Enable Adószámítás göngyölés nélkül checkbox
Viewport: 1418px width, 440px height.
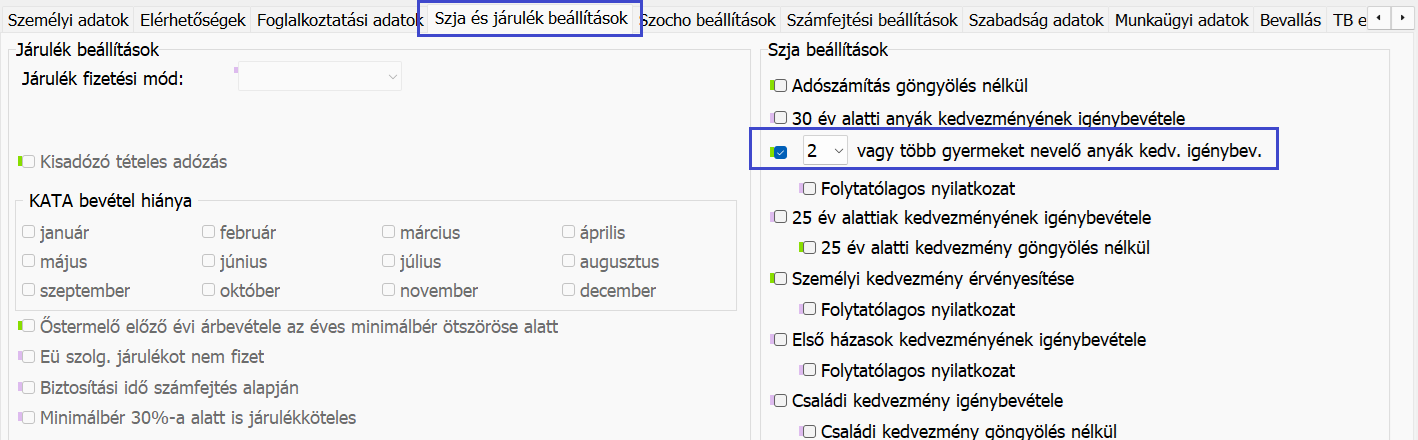point(780,86)
